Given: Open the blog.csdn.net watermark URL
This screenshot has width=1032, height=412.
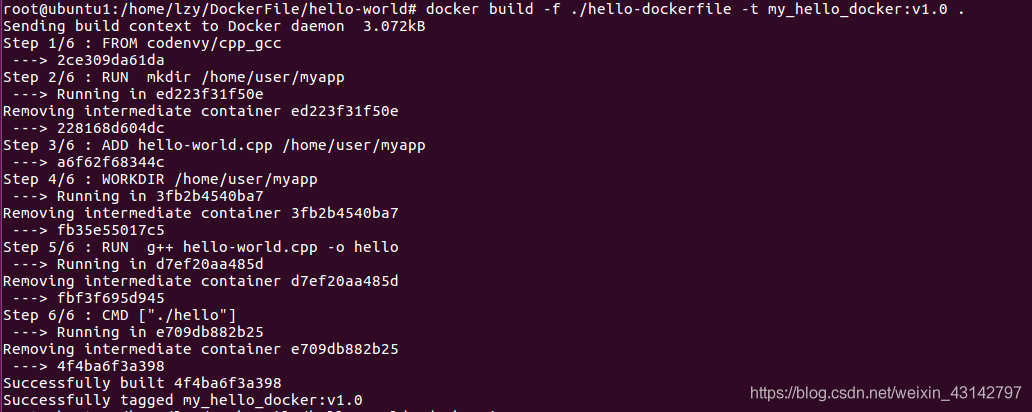Looking at the screenshot, I should 885,393.
